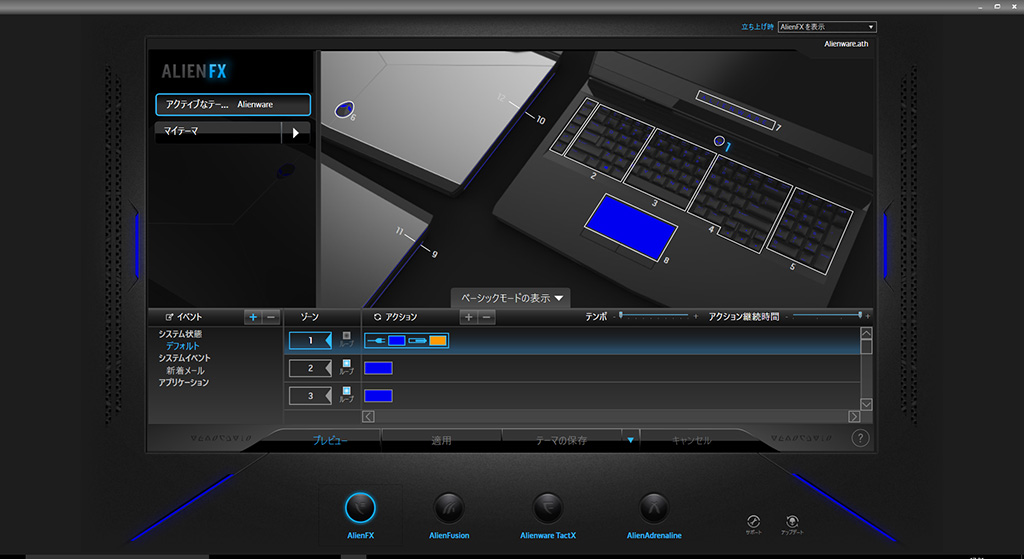Screen dimensions: 1024x559
Task: Open the Alienware TactX module
Action: tap(548, 508)
